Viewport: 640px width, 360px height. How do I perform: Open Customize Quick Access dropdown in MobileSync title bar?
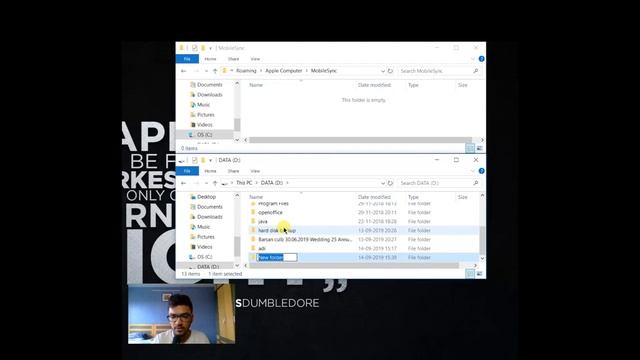(211, 48)
